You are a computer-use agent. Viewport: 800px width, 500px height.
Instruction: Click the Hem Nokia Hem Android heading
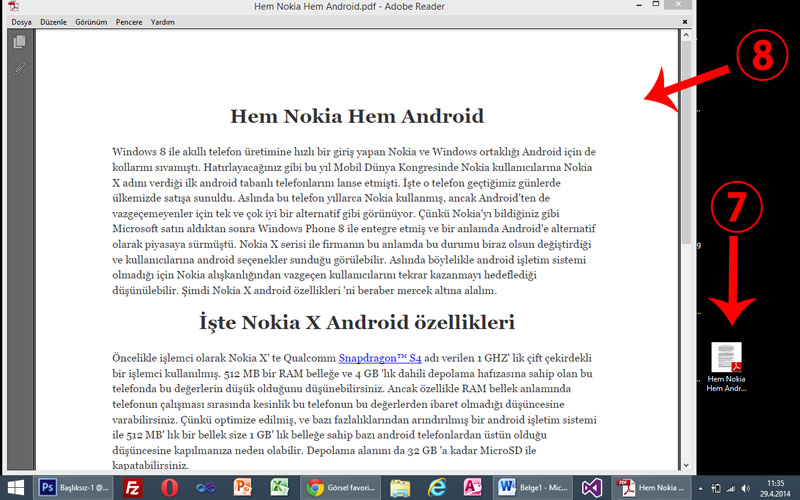pyautogui.click(x=357, y=116)
